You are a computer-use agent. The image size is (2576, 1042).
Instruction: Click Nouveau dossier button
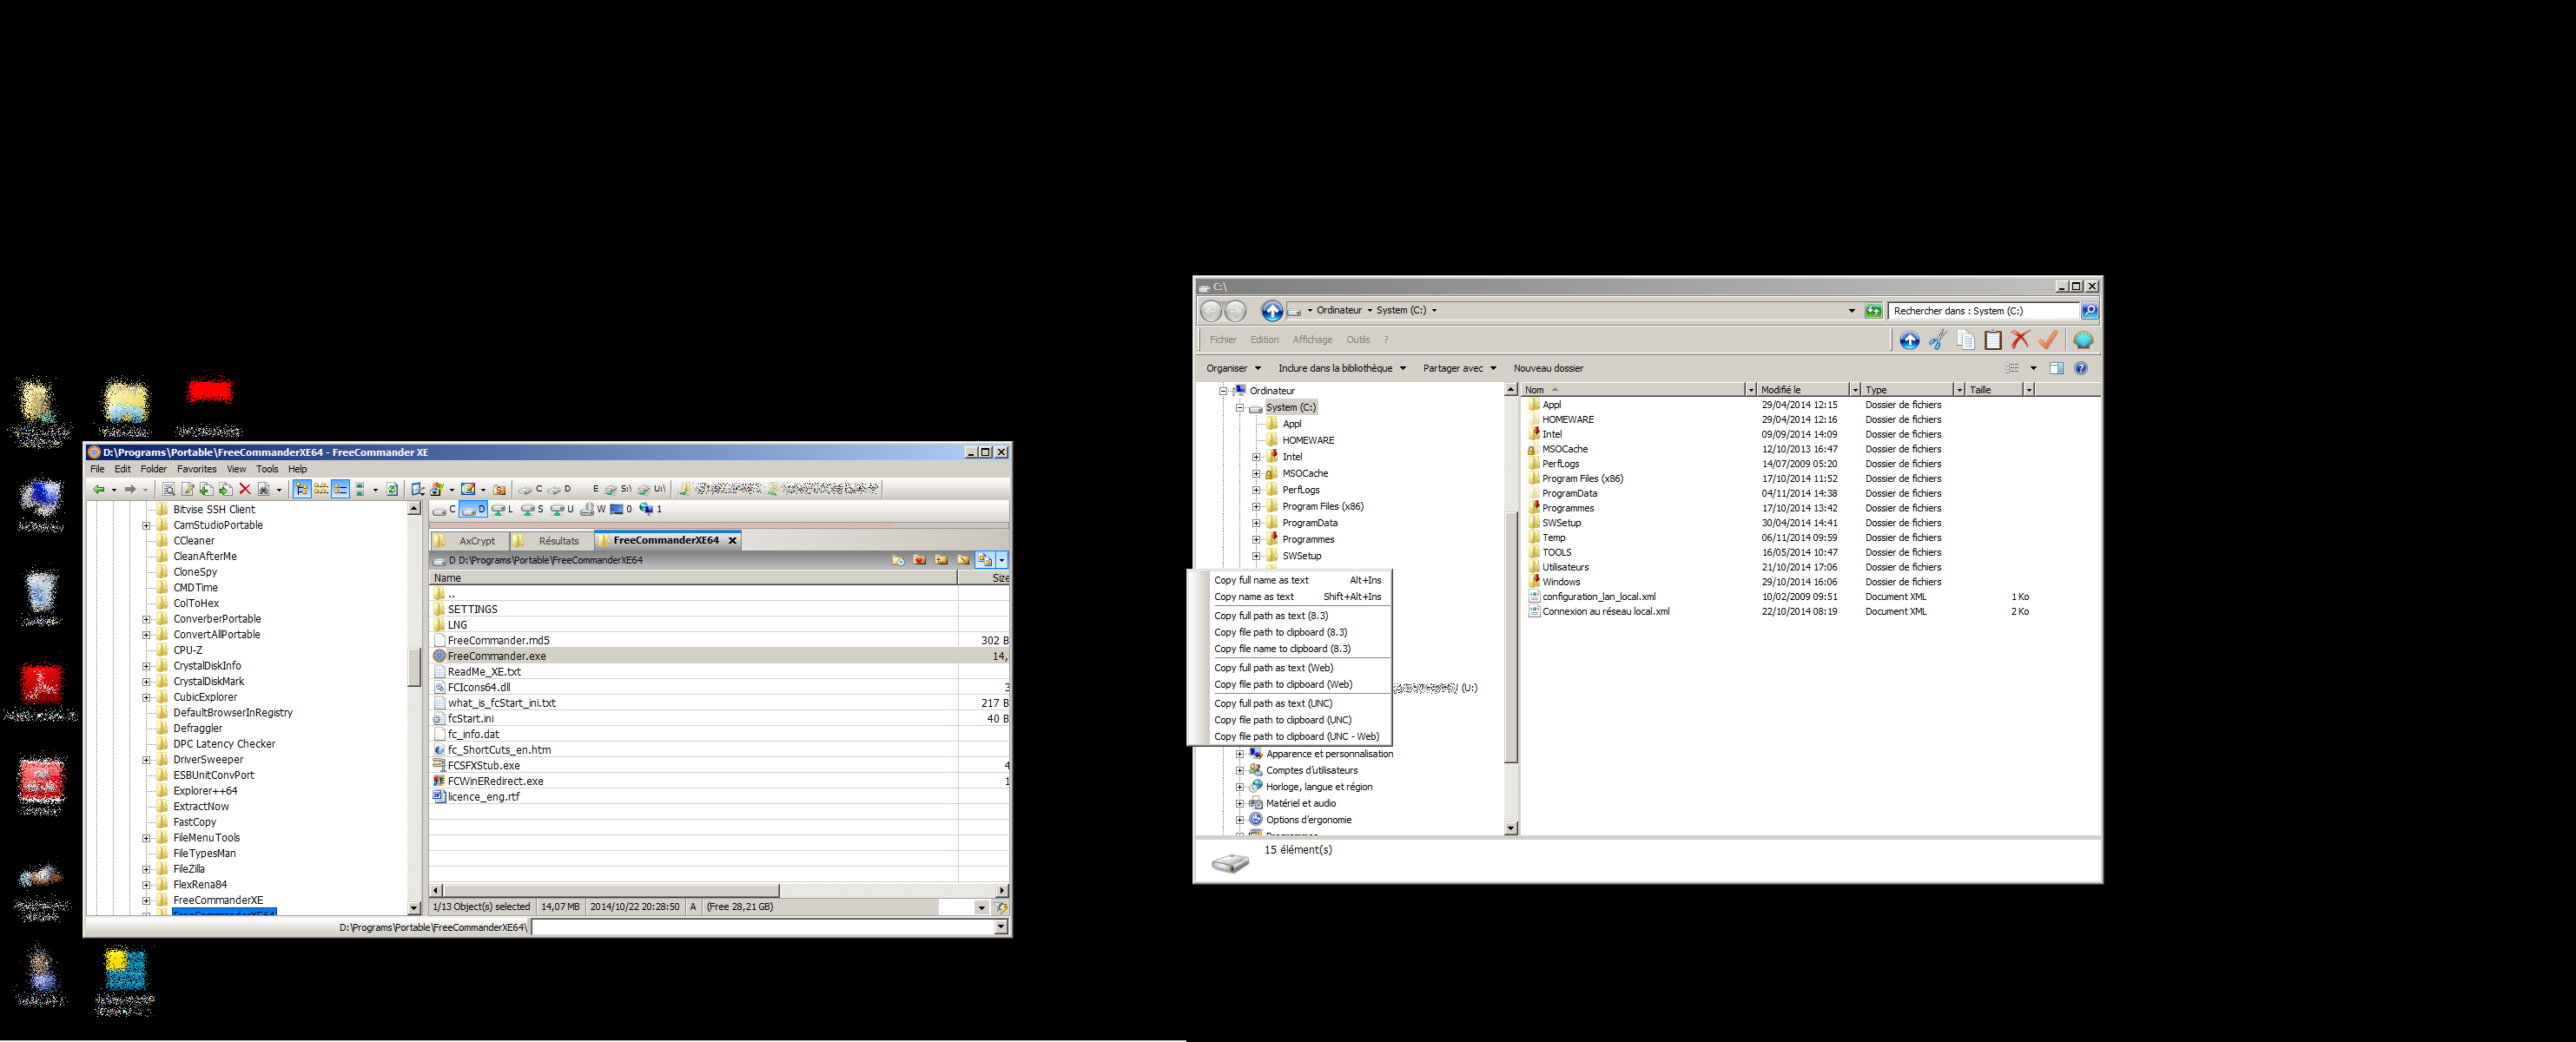point(1548,368)
